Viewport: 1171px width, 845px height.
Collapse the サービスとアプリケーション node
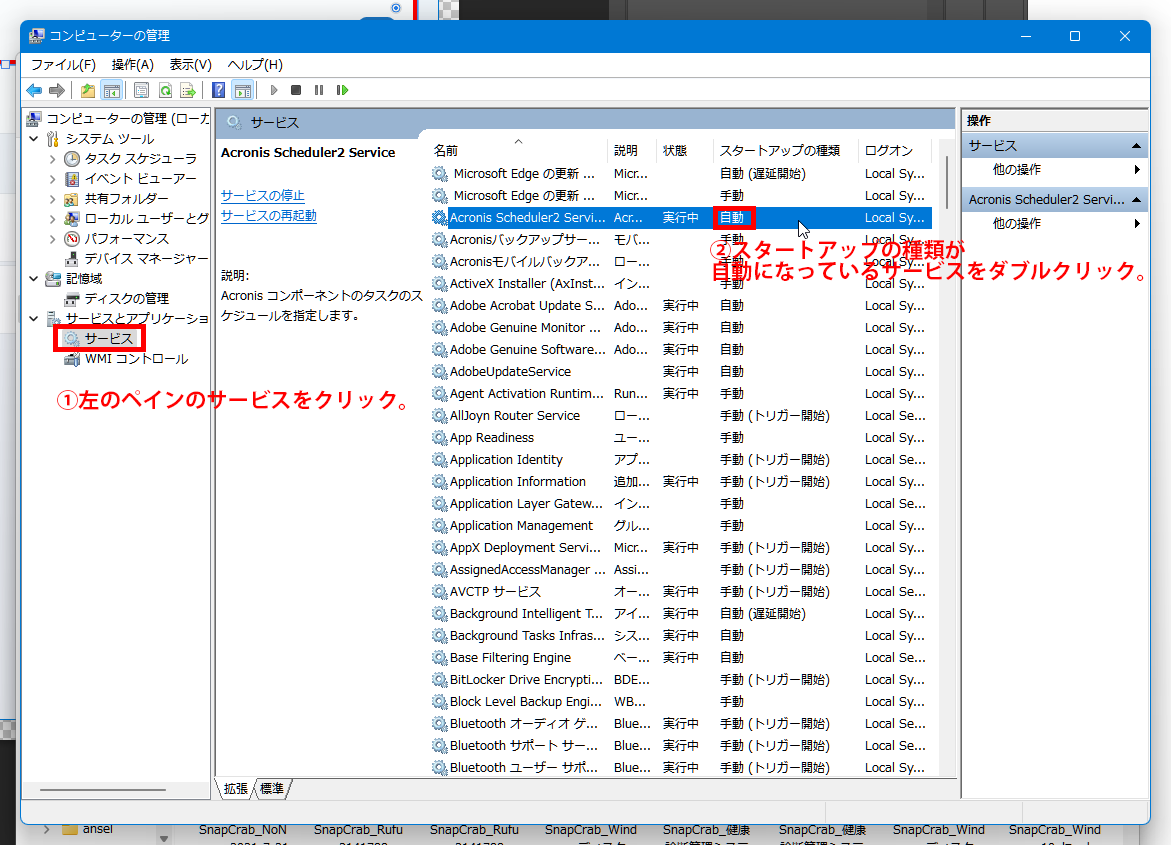point(34,318)
